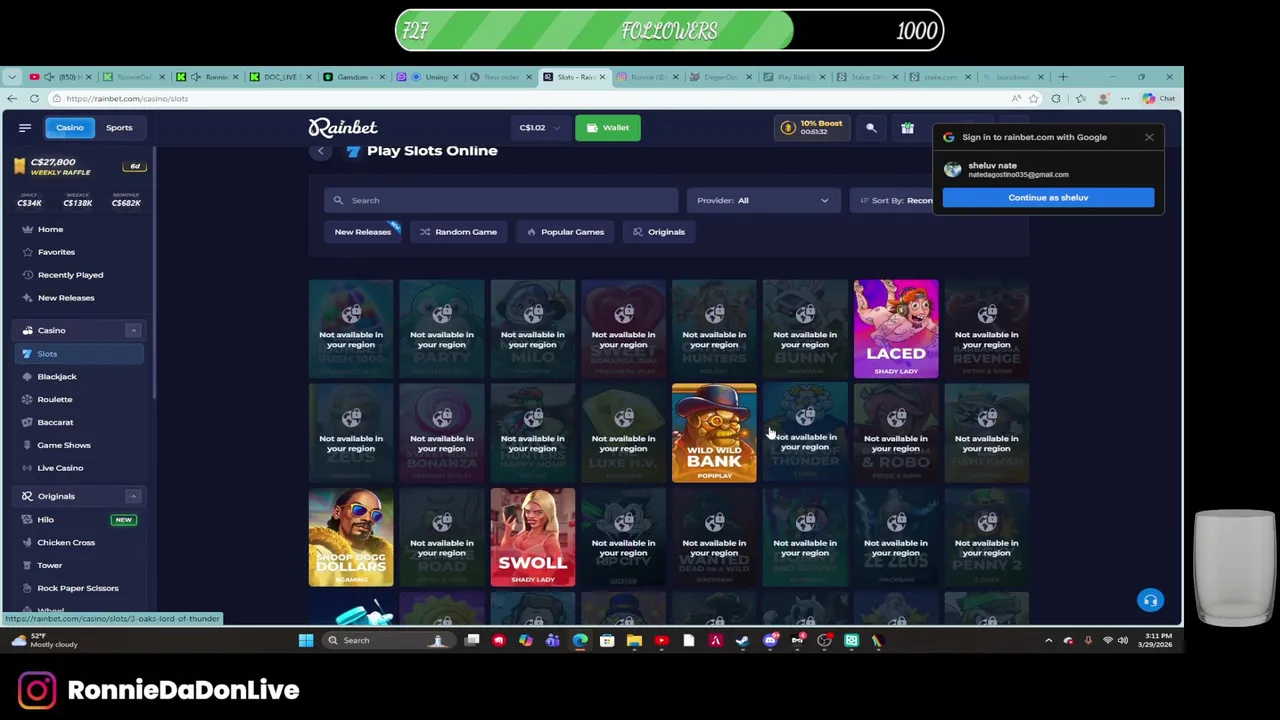This screenshot has width=1280, height=720.
Task: Collapse the Originals sidebar section
Action: (x=133, y=496)
